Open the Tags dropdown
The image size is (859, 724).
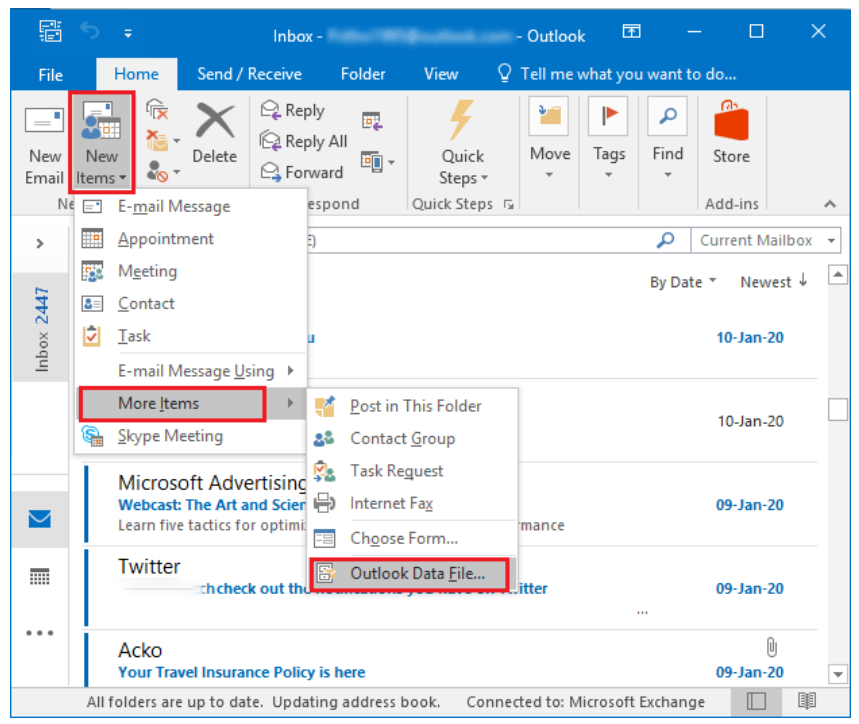[609, 139]
